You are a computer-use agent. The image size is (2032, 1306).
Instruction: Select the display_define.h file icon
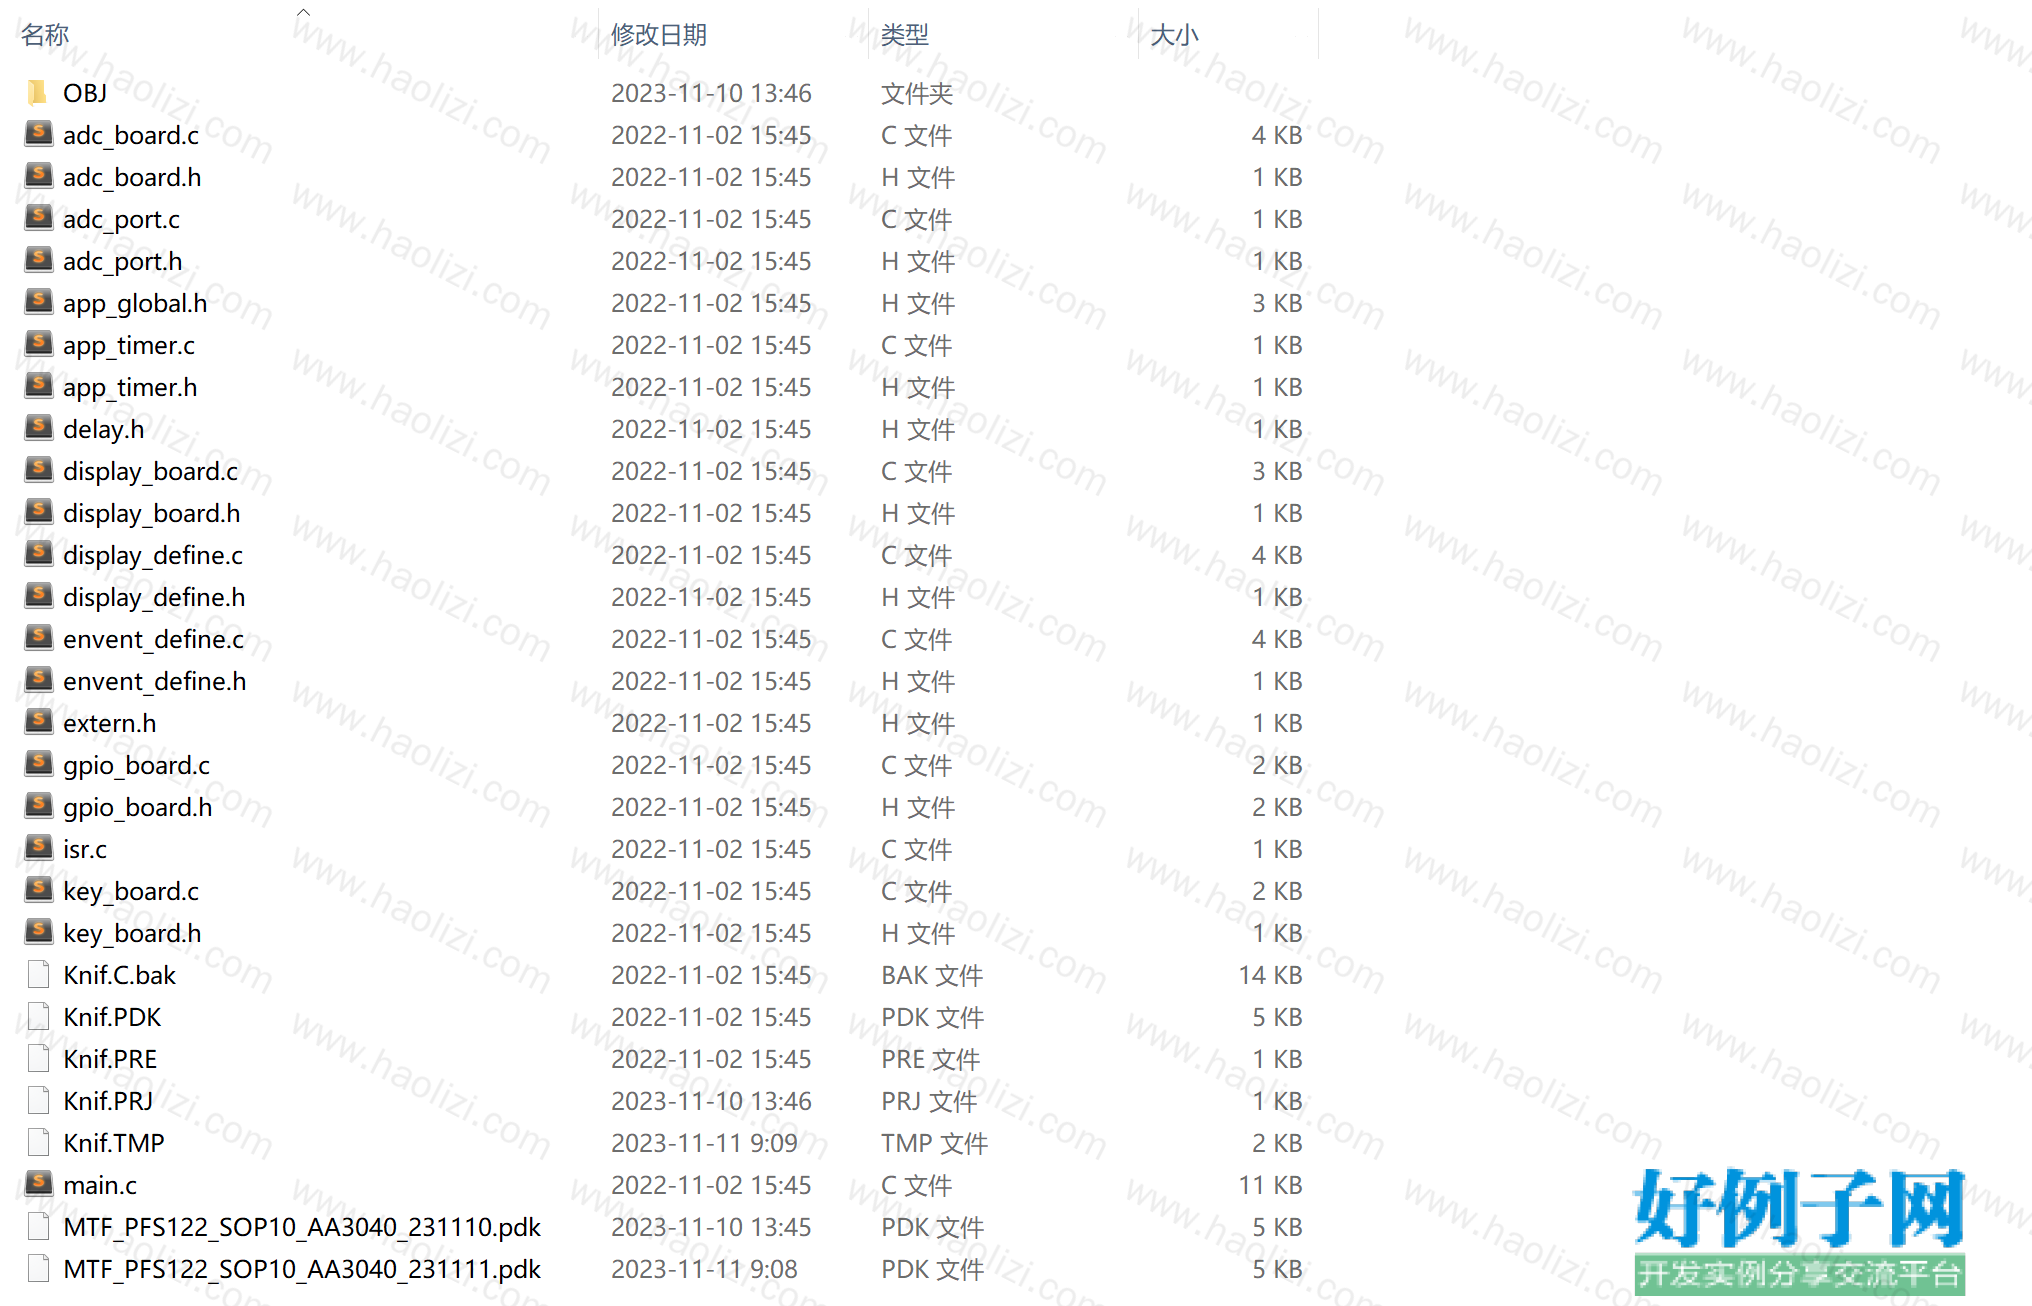pos(38,595)
